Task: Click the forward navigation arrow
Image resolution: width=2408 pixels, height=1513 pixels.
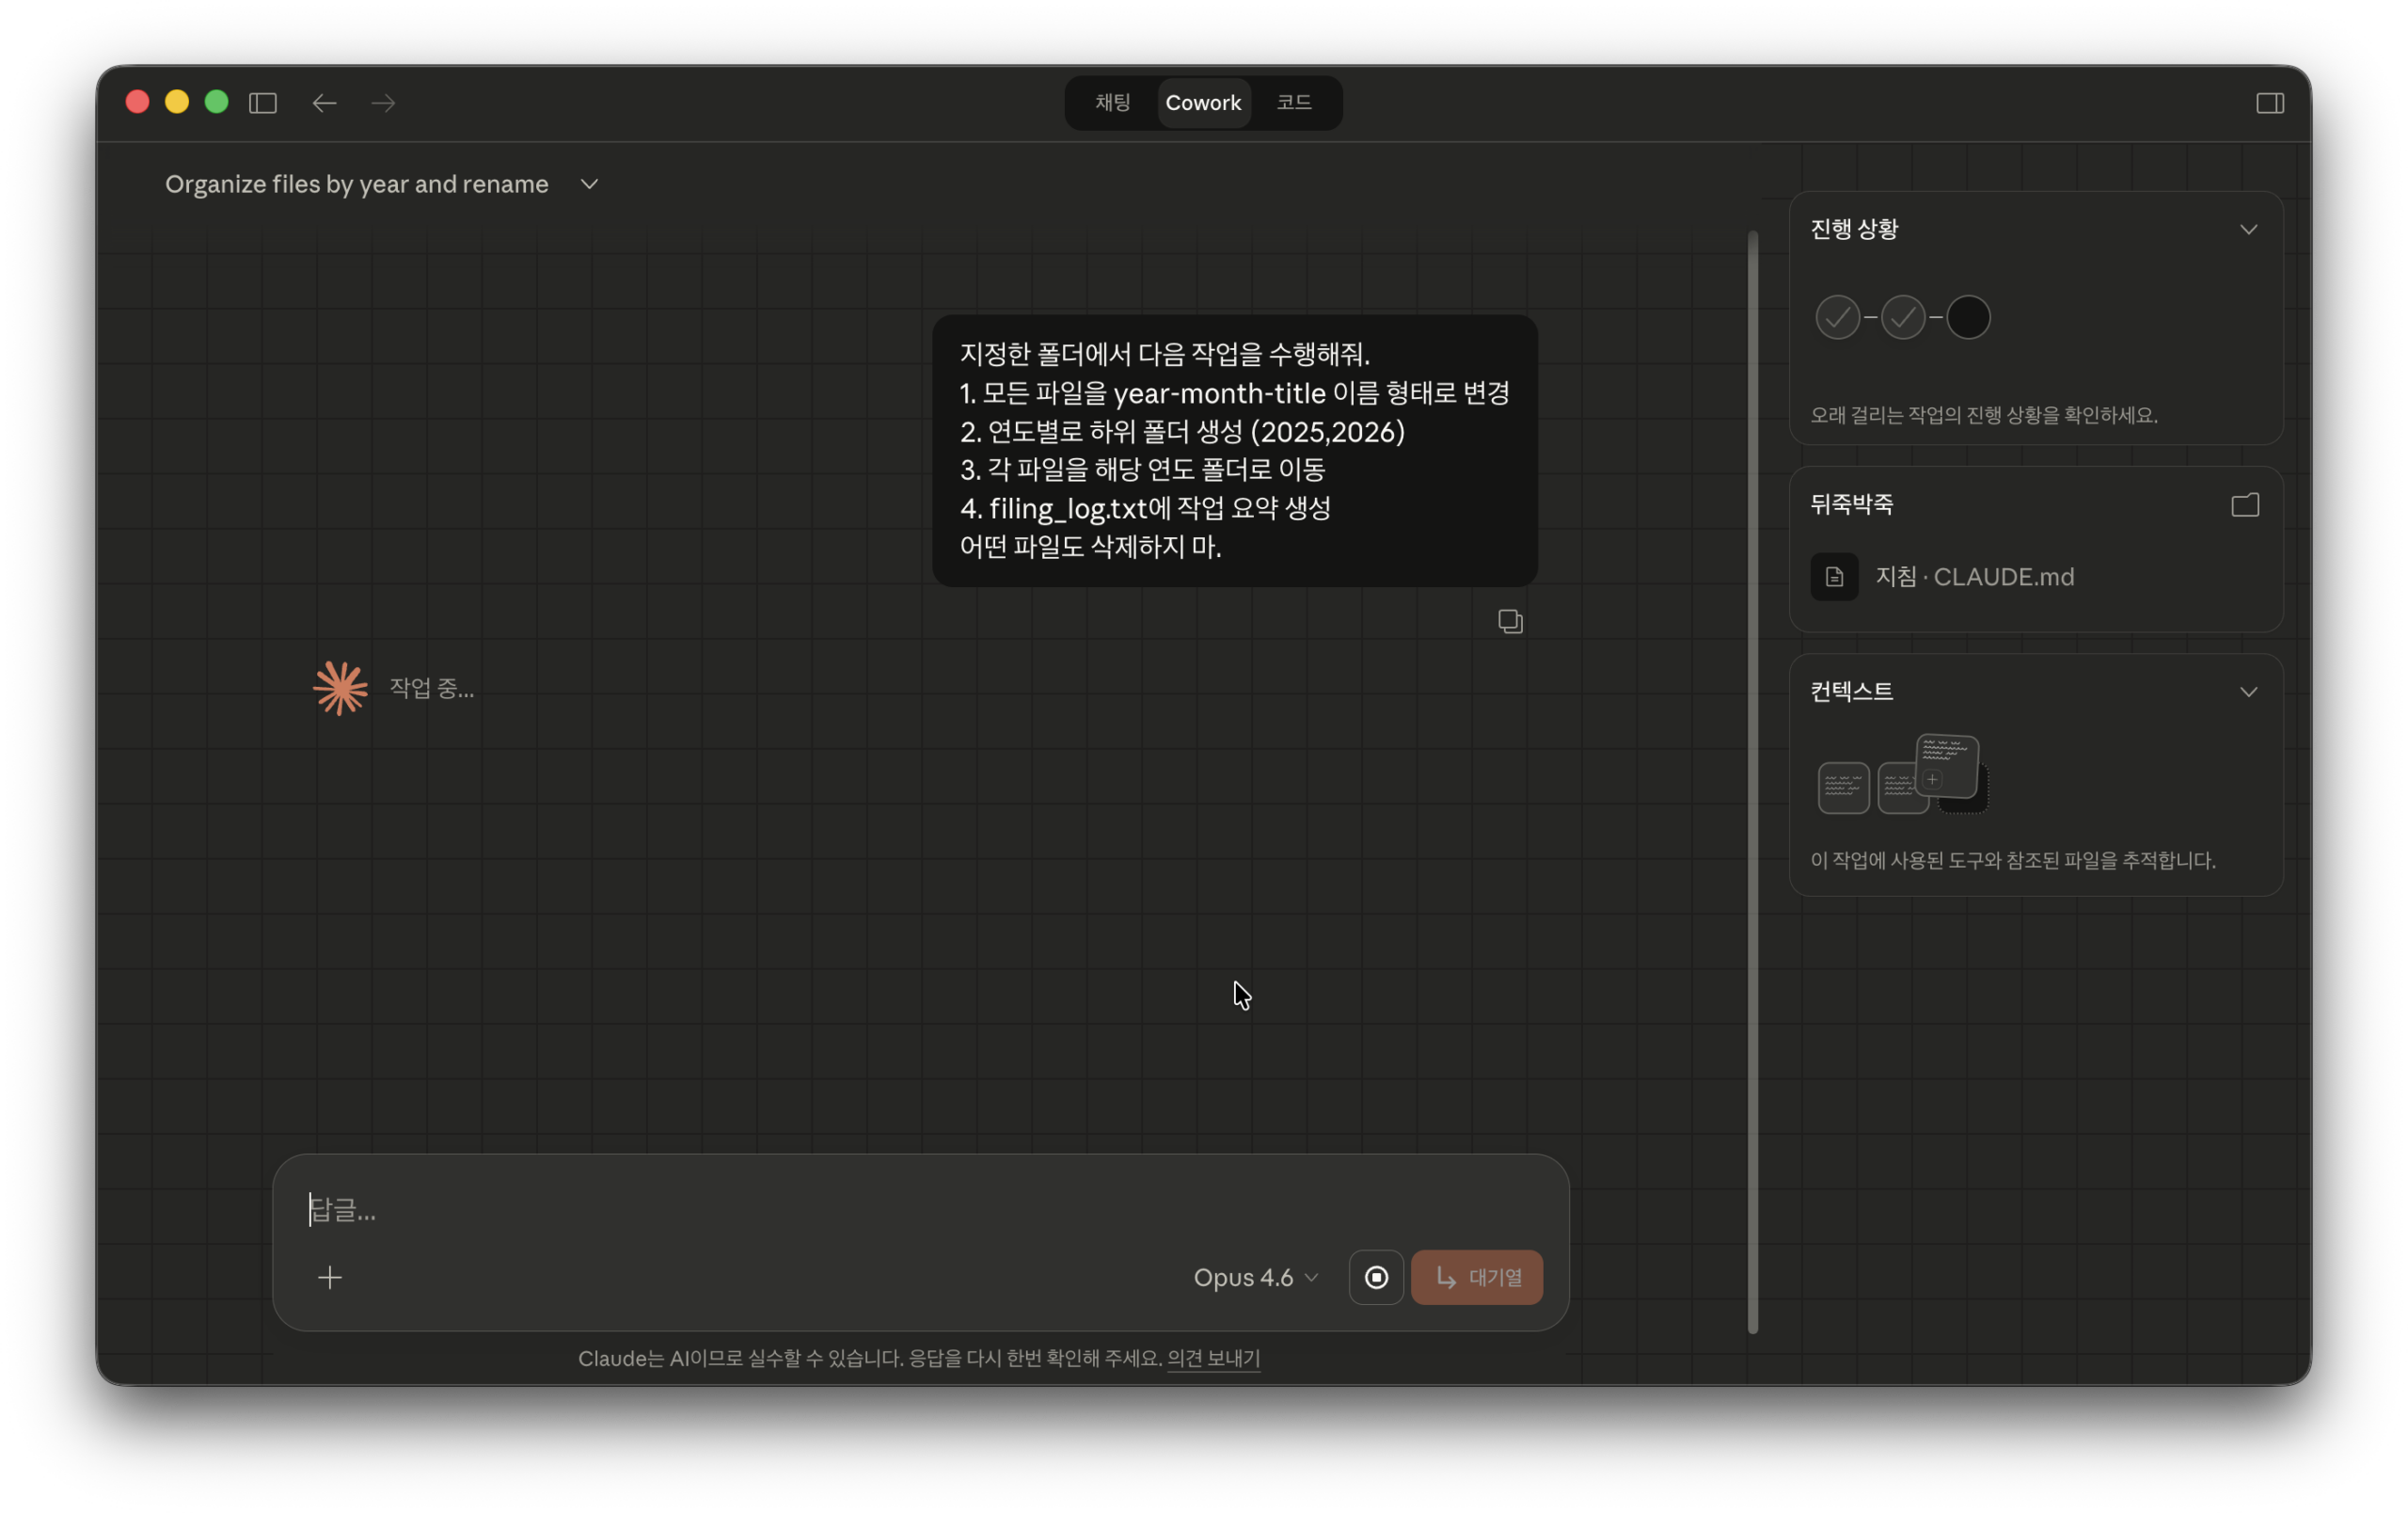Action: pyautogui.click(x=383, y=103)
